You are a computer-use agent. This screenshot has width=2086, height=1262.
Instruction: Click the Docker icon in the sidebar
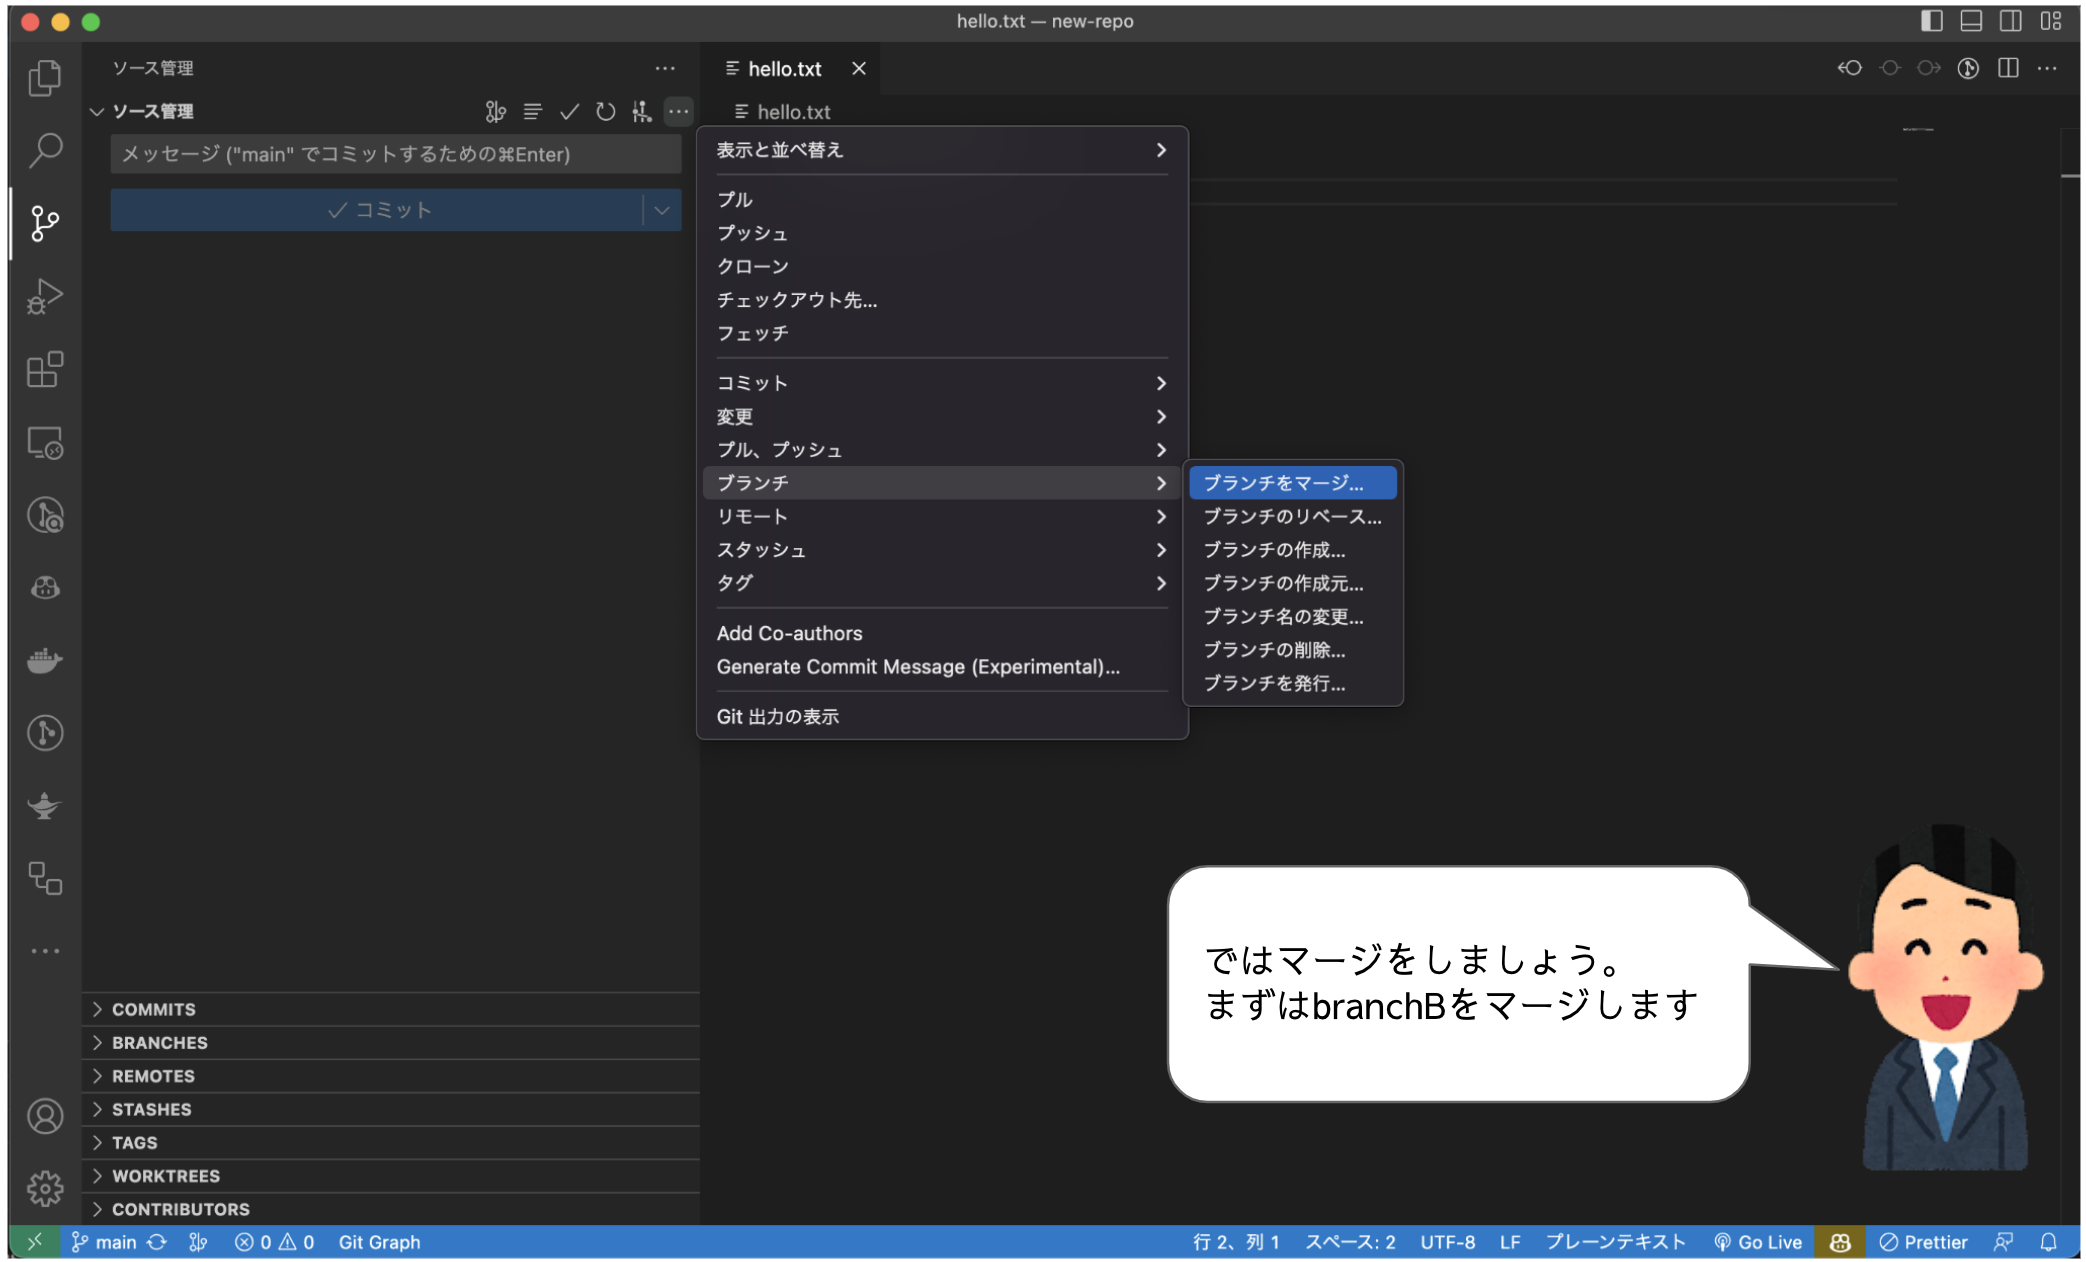45,660
